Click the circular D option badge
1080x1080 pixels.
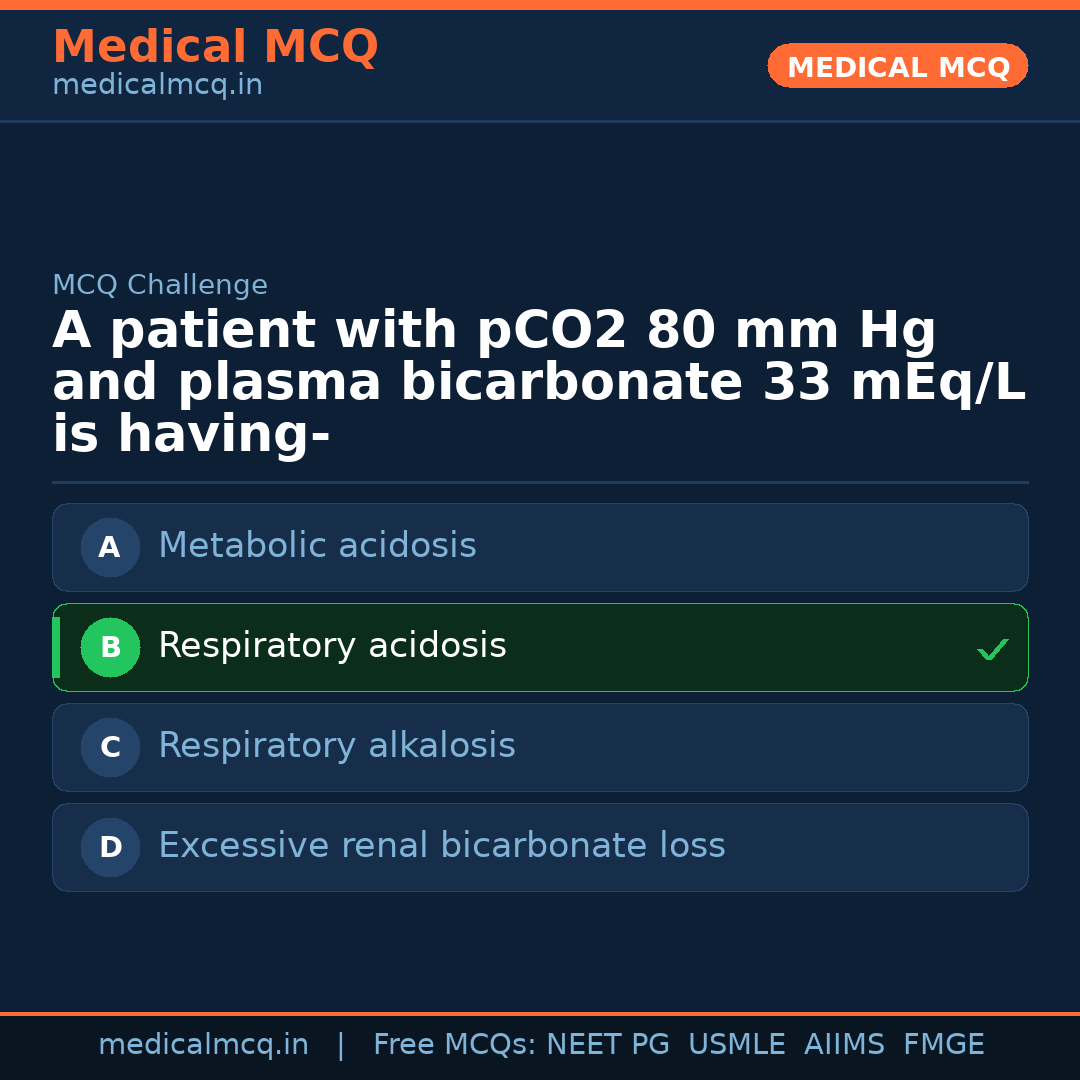click(x=110, y=847)
